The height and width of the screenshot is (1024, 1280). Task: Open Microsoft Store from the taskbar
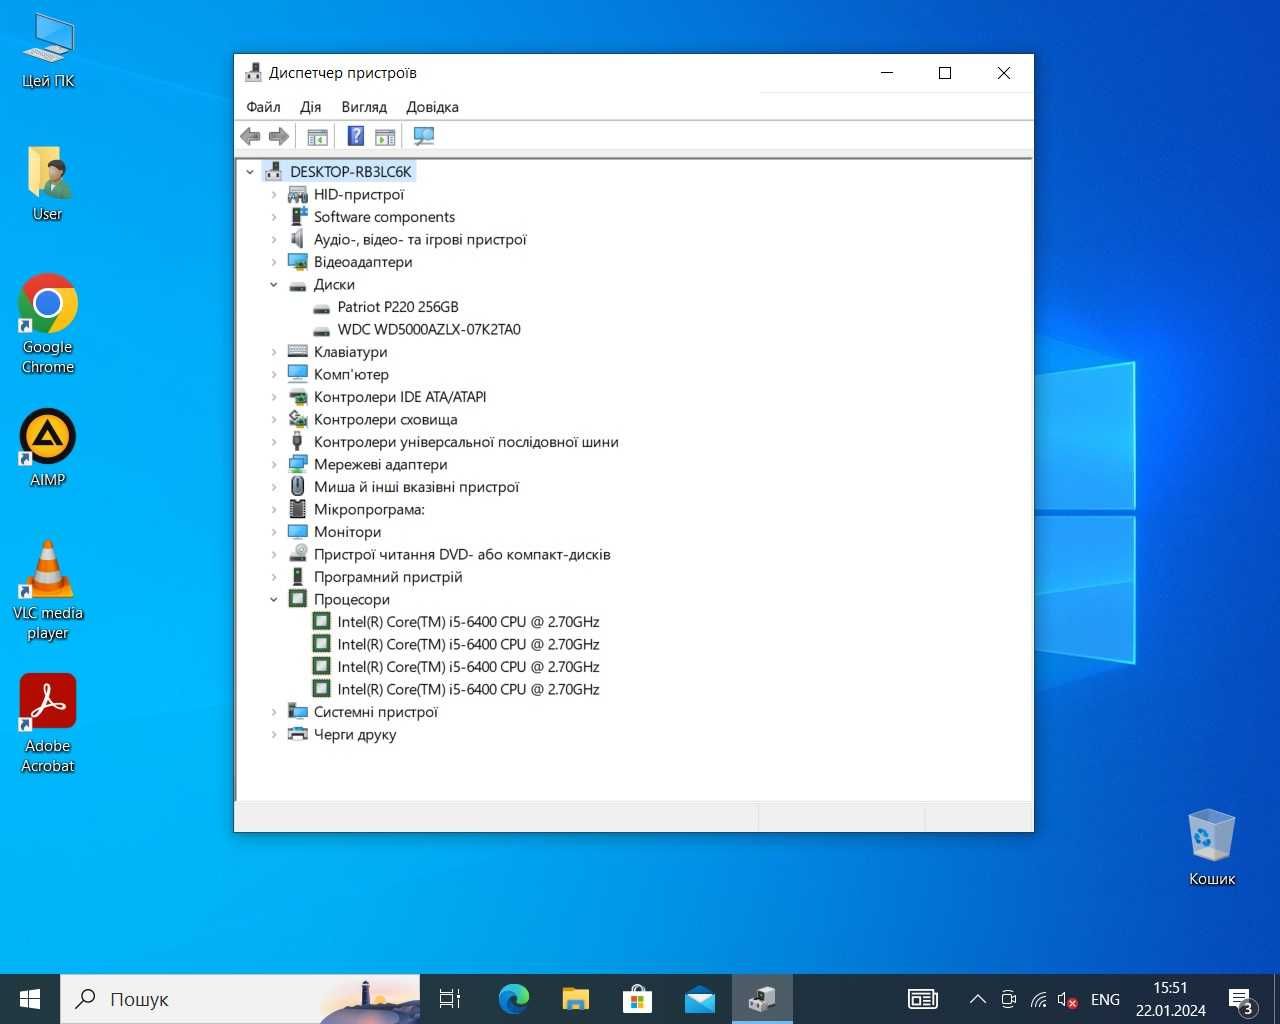pos(638,999)
